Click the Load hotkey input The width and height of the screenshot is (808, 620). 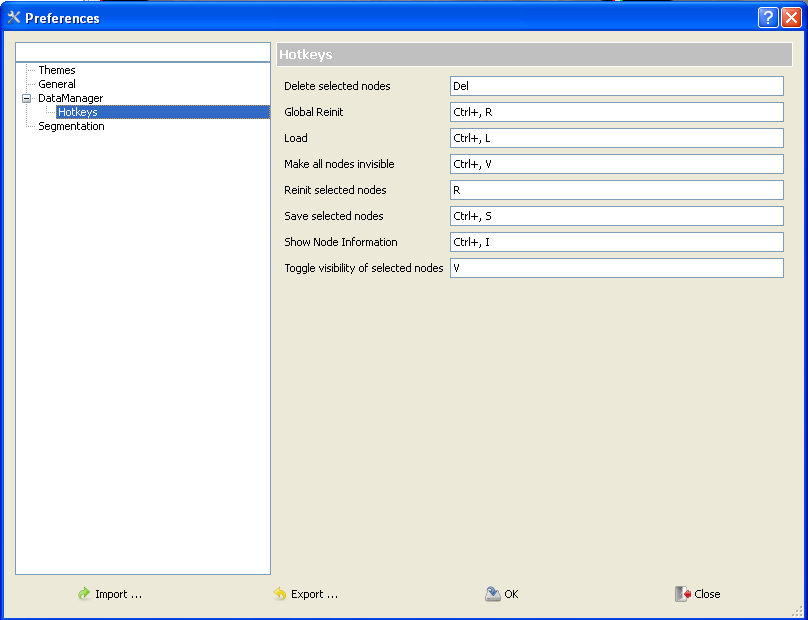(616, 138)
